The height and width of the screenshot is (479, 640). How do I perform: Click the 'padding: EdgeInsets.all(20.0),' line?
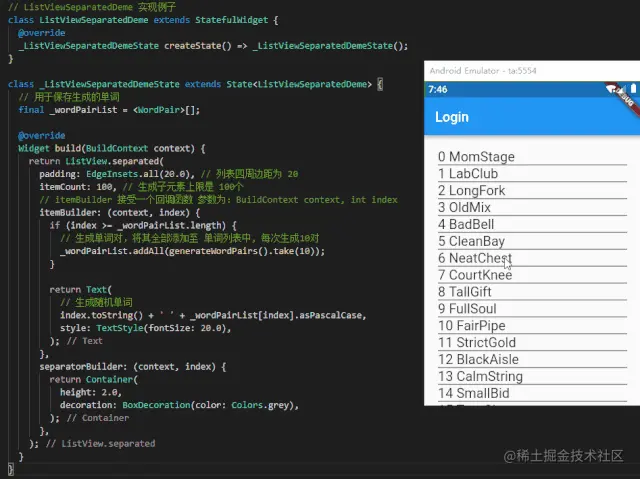[117, 174]
